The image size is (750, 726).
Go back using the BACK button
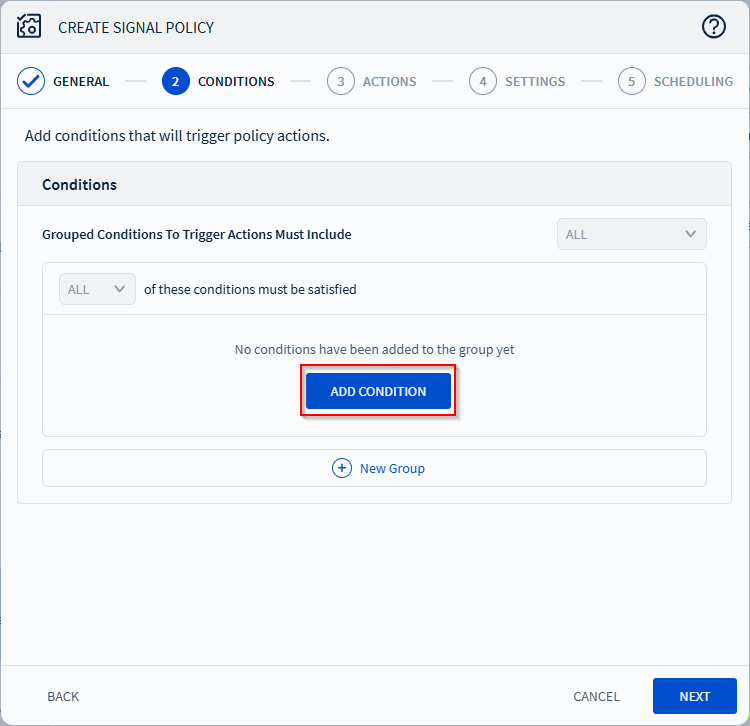pyautogui.click(x=63, y=696)
